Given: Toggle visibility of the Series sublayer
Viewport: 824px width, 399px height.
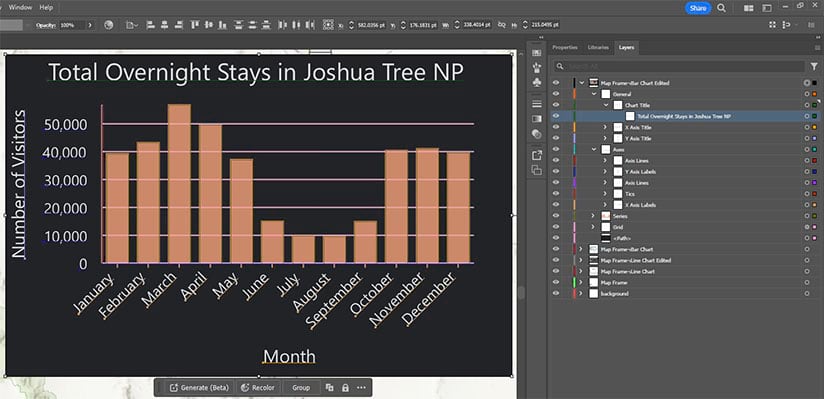Looking at the screenshot, I should 556,216.
